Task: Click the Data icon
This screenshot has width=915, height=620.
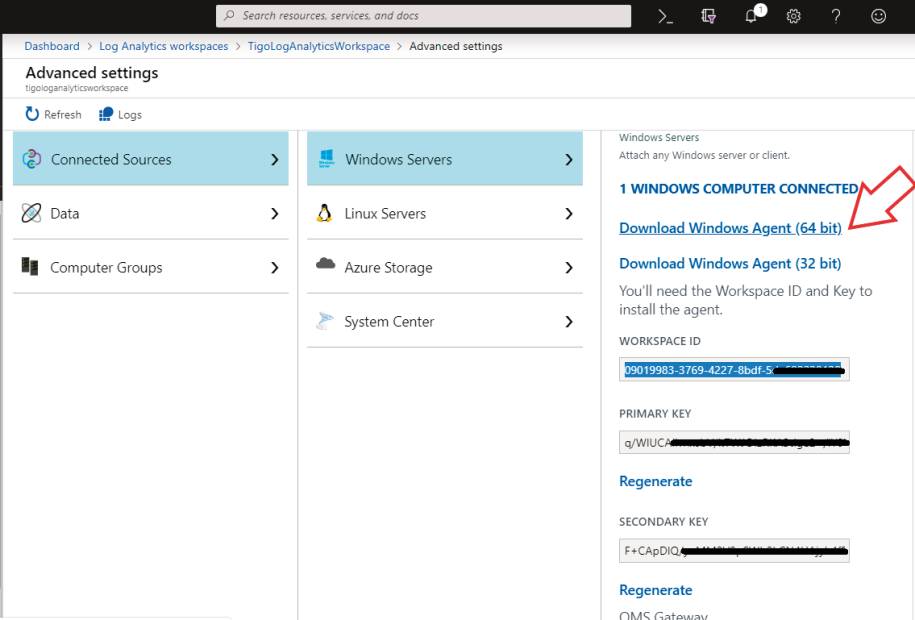Action: (31, 213)
